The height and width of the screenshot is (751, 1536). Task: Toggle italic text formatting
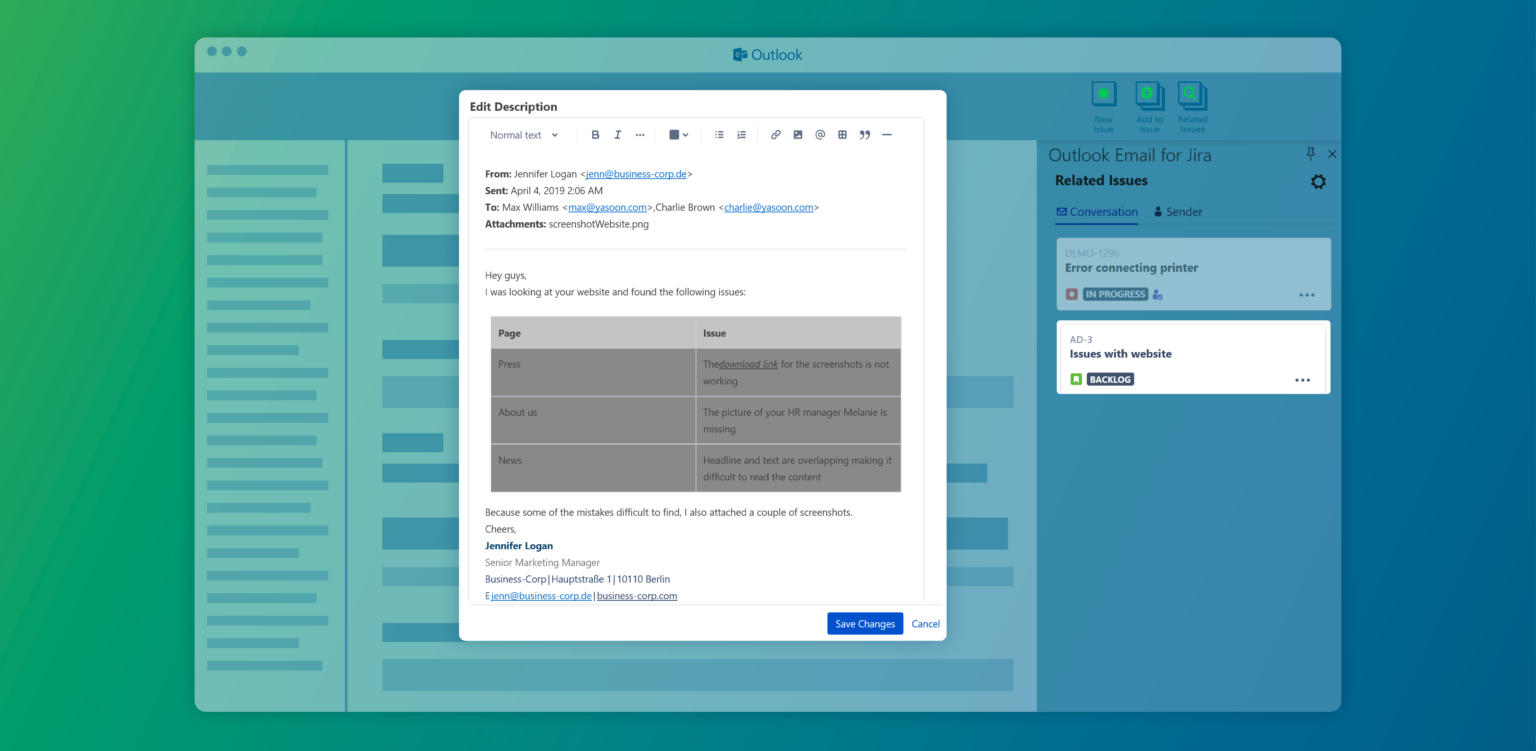click(618, 134)
